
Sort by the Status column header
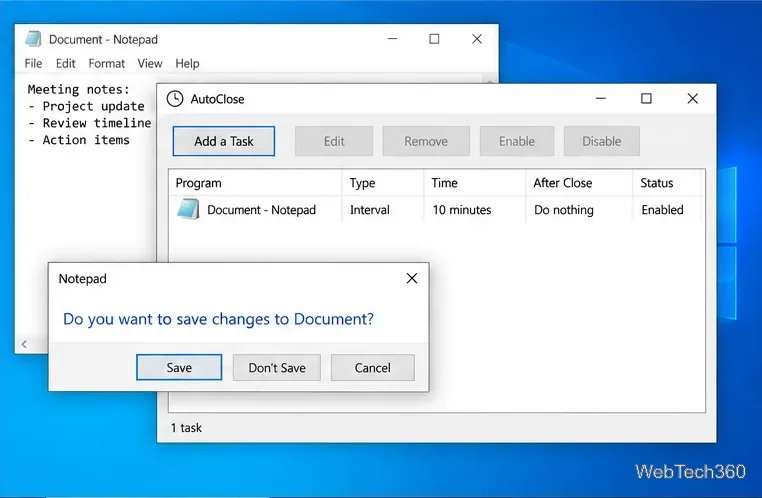pos(667,183)
